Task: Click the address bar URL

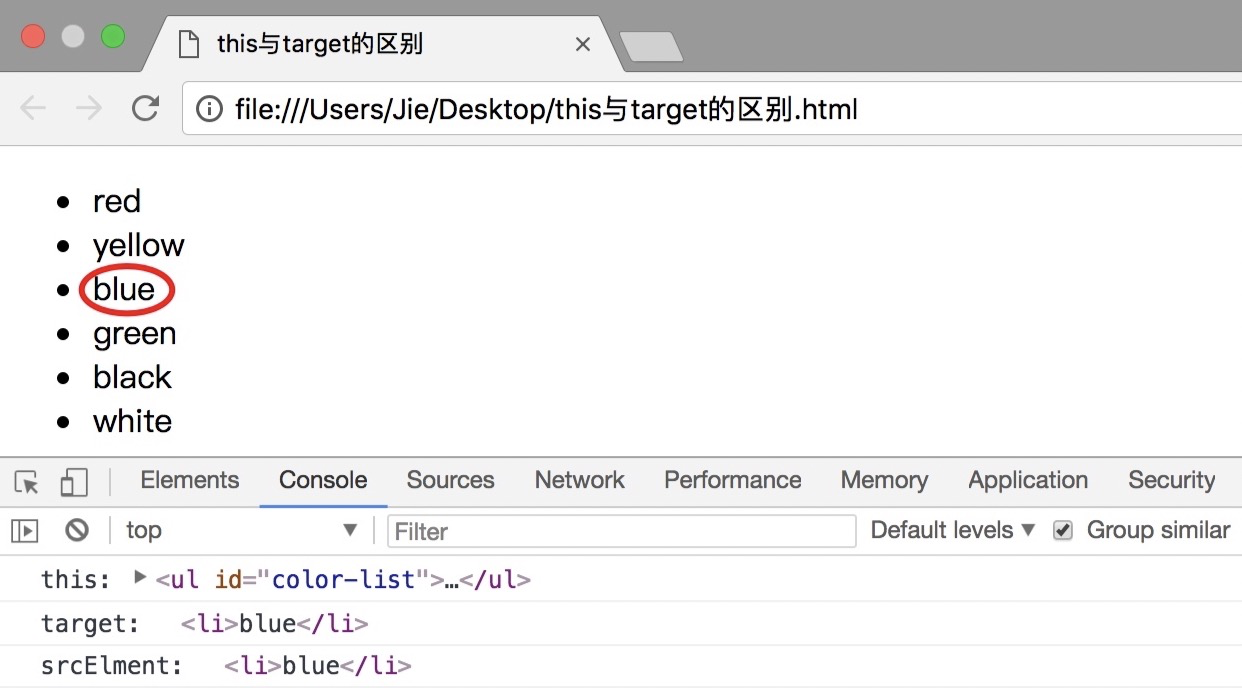Action: coord(546,108)
